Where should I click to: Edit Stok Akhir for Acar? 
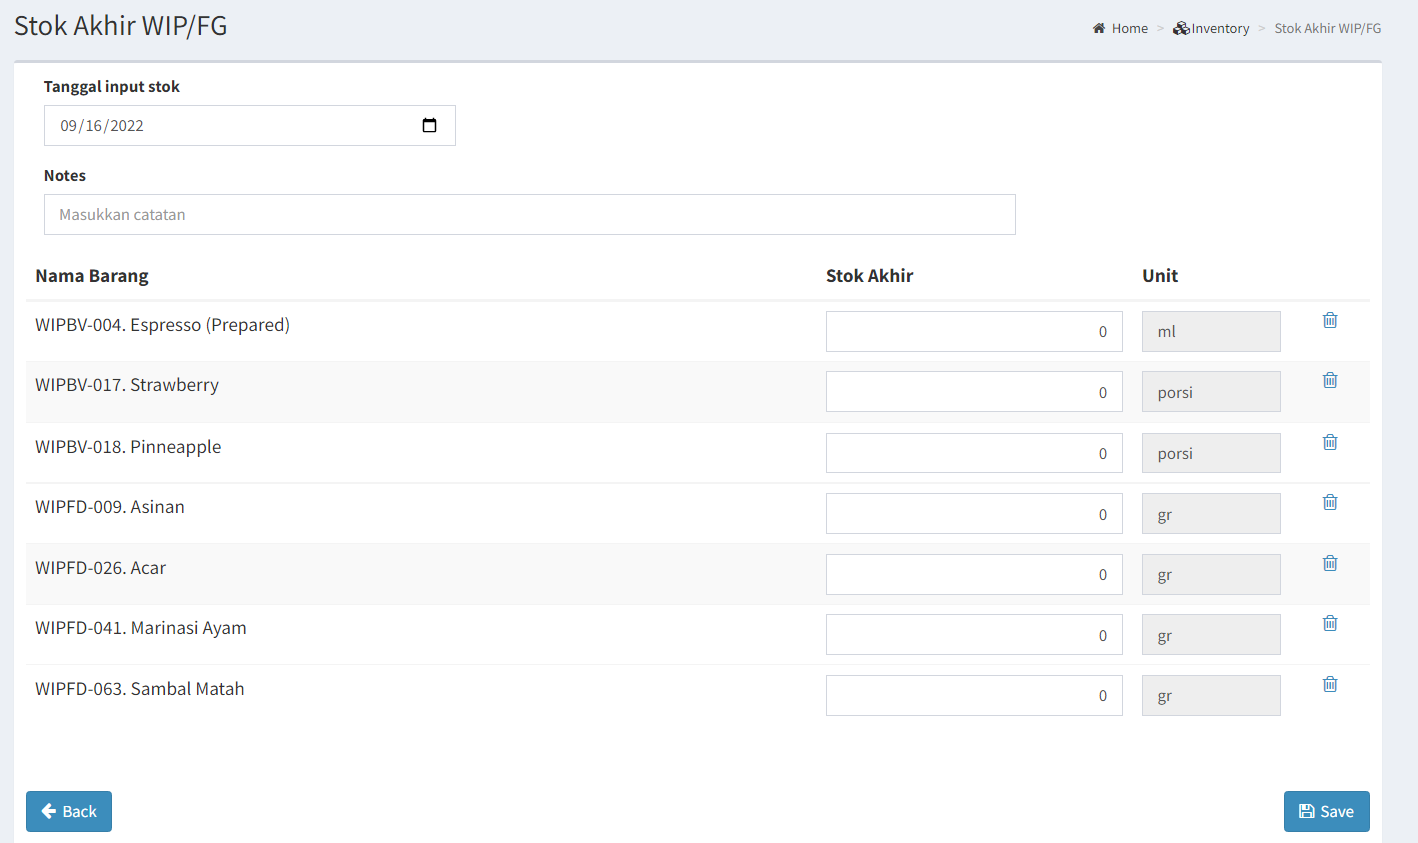pyautogui.click(x=974, y=574)
